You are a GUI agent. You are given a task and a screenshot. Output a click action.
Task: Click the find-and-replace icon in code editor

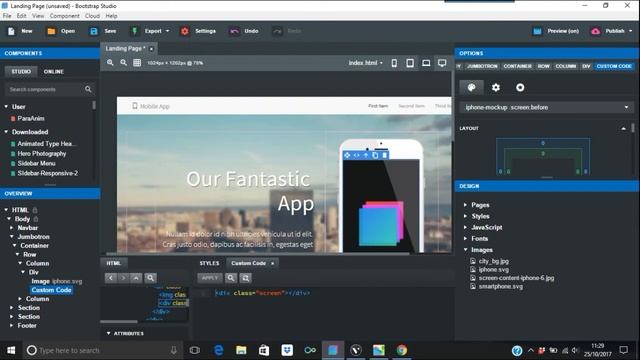245,278
